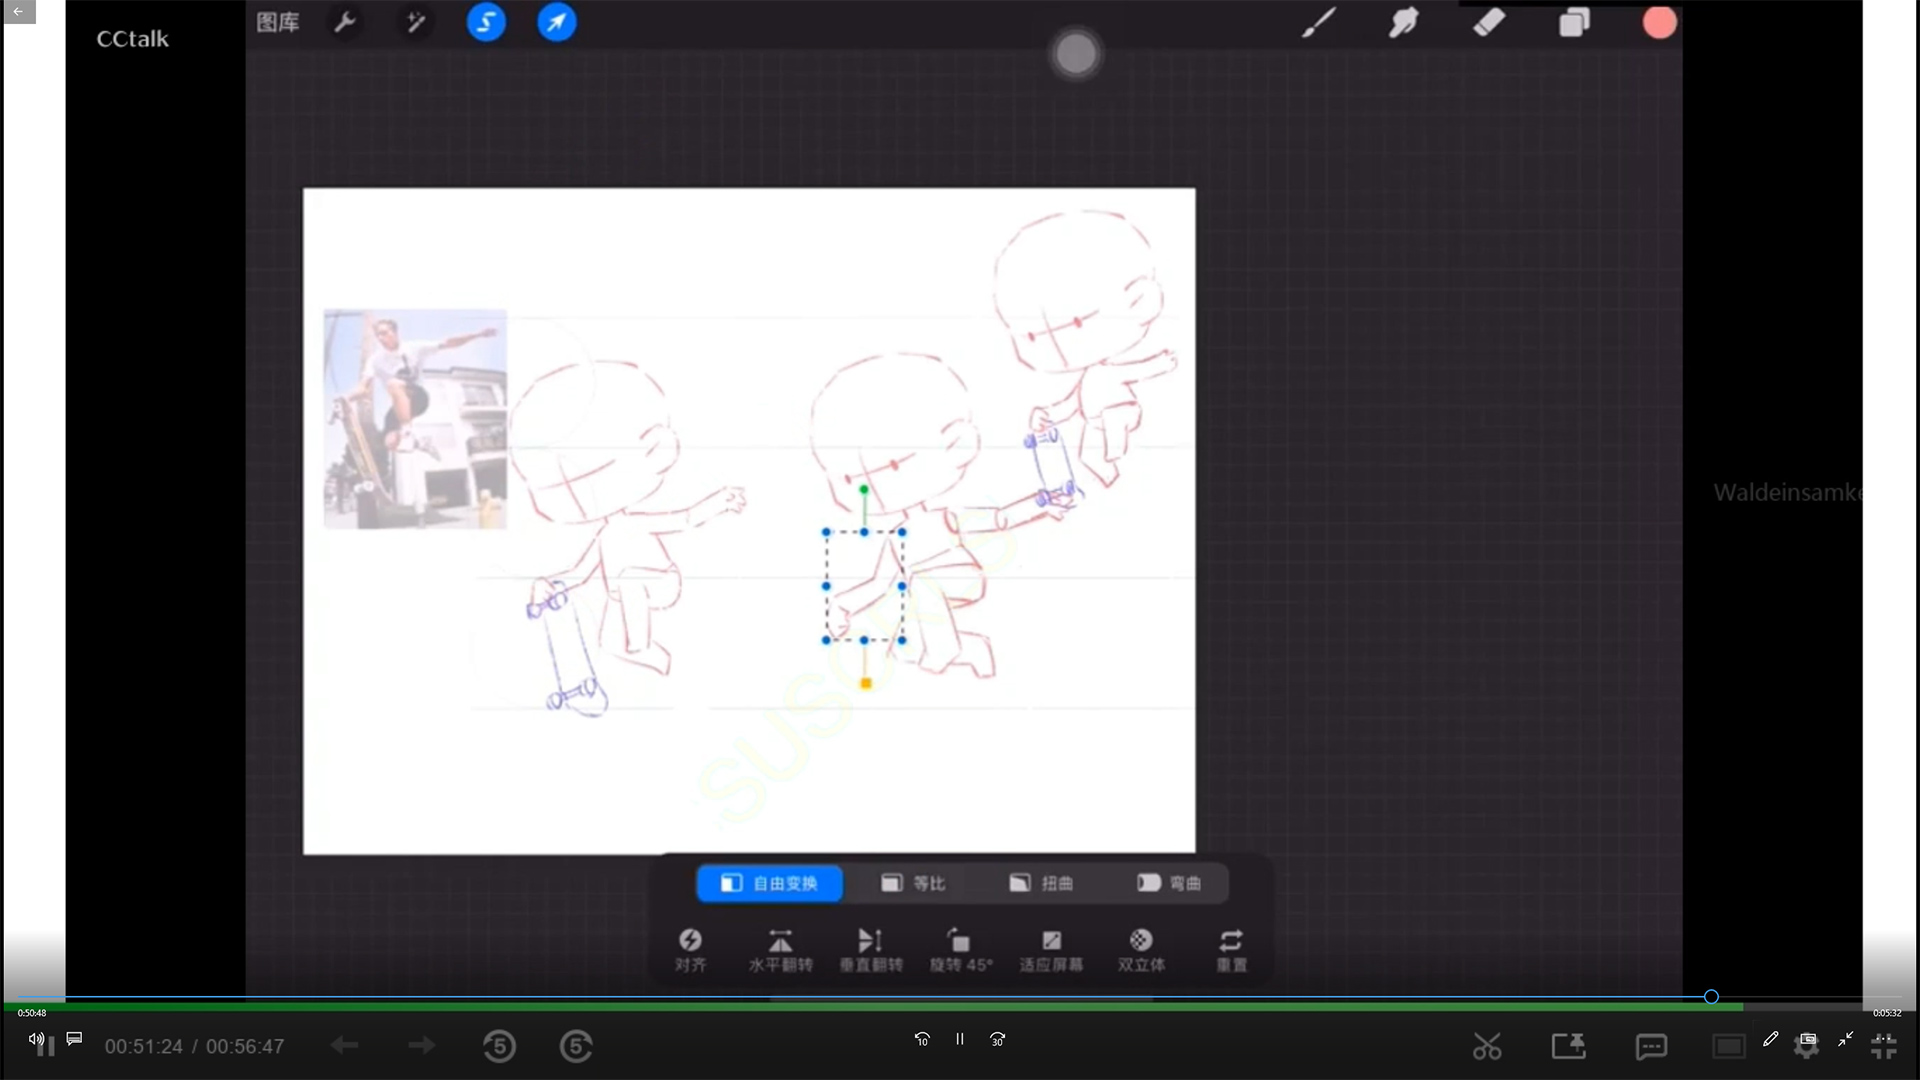Click 水平翻转 flip horizontal

point(780,949)
